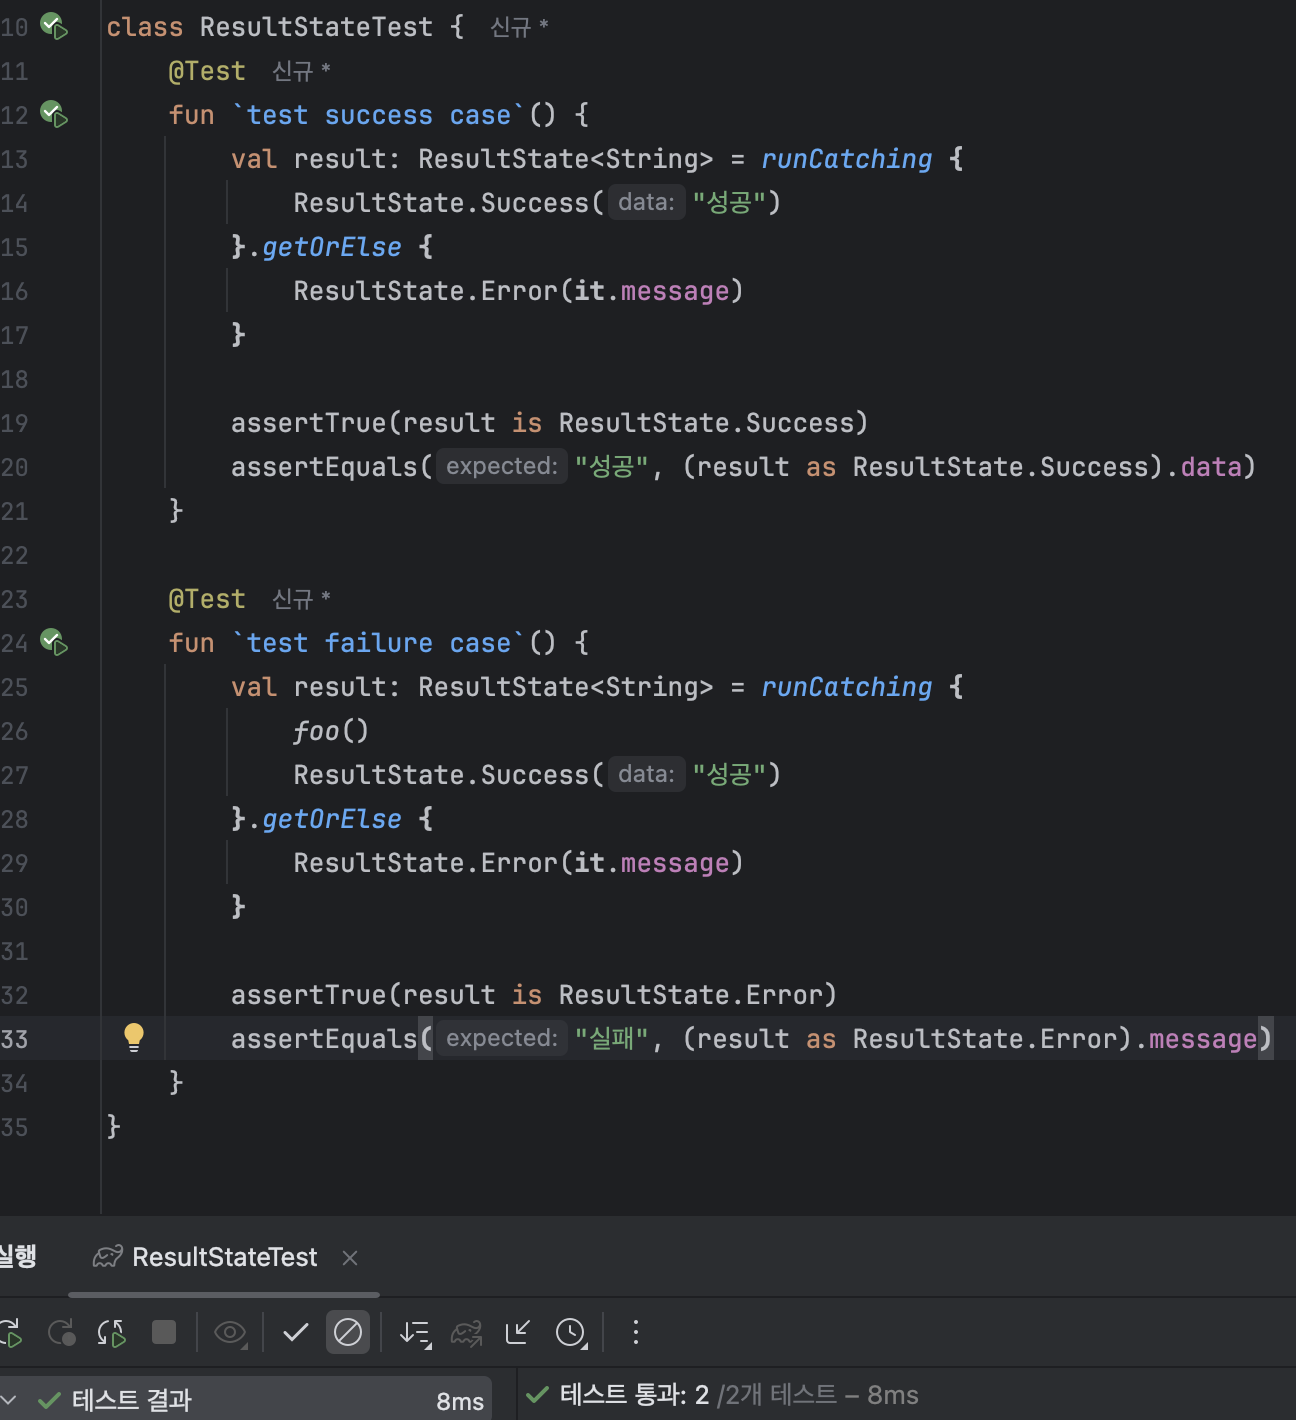
Task: Click the Gradle elephant export icon in toolbar
Action: (x=466, y=1332)
